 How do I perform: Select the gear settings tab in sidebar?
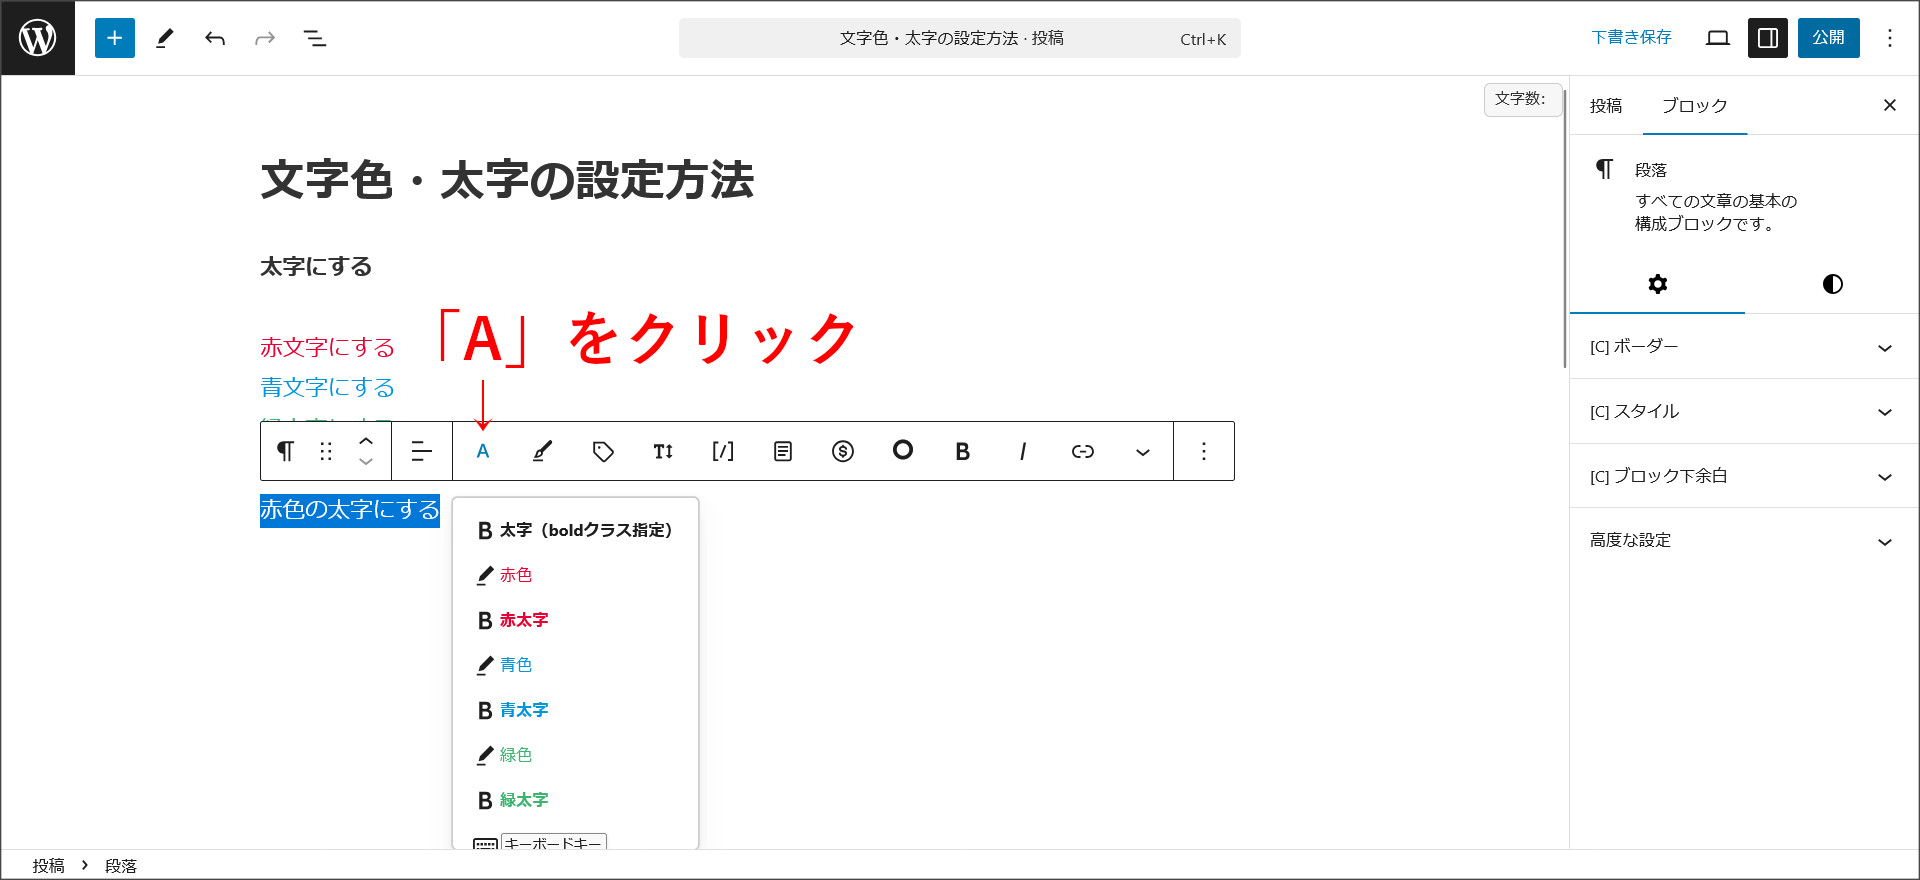coord(1657,284)
